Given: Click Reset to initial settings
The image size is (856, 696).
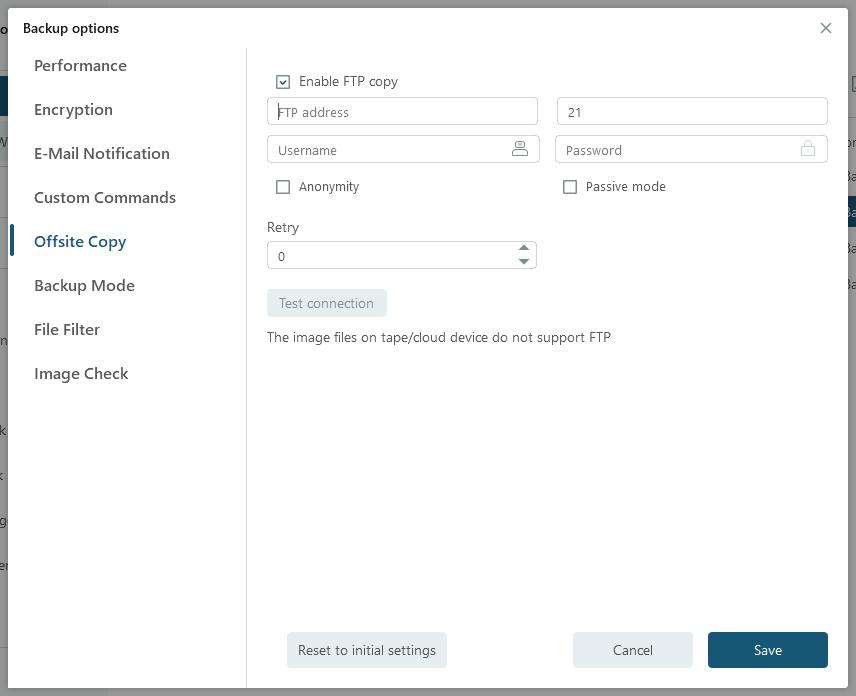Looking at the screenshot, I should tap(366, 650).
